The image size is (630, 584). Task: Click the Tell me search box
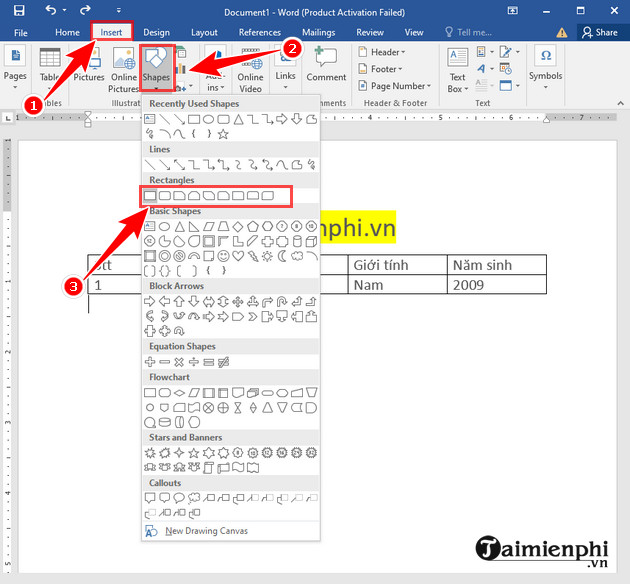pyautogui.click(x=468, y=33)
